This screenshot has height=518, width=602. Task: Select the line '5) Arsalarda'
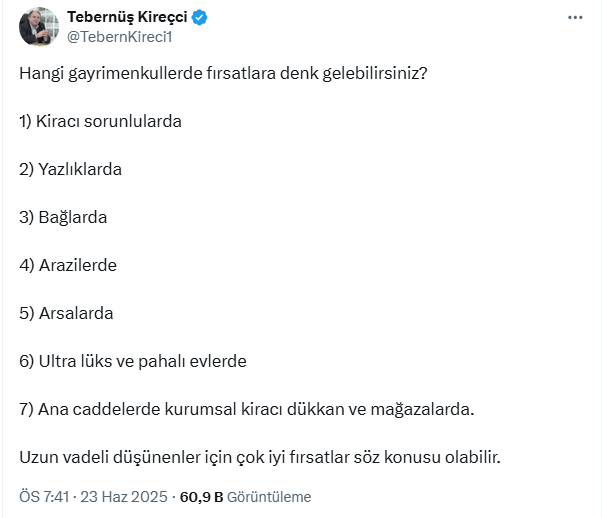click(x=66, y=313)
